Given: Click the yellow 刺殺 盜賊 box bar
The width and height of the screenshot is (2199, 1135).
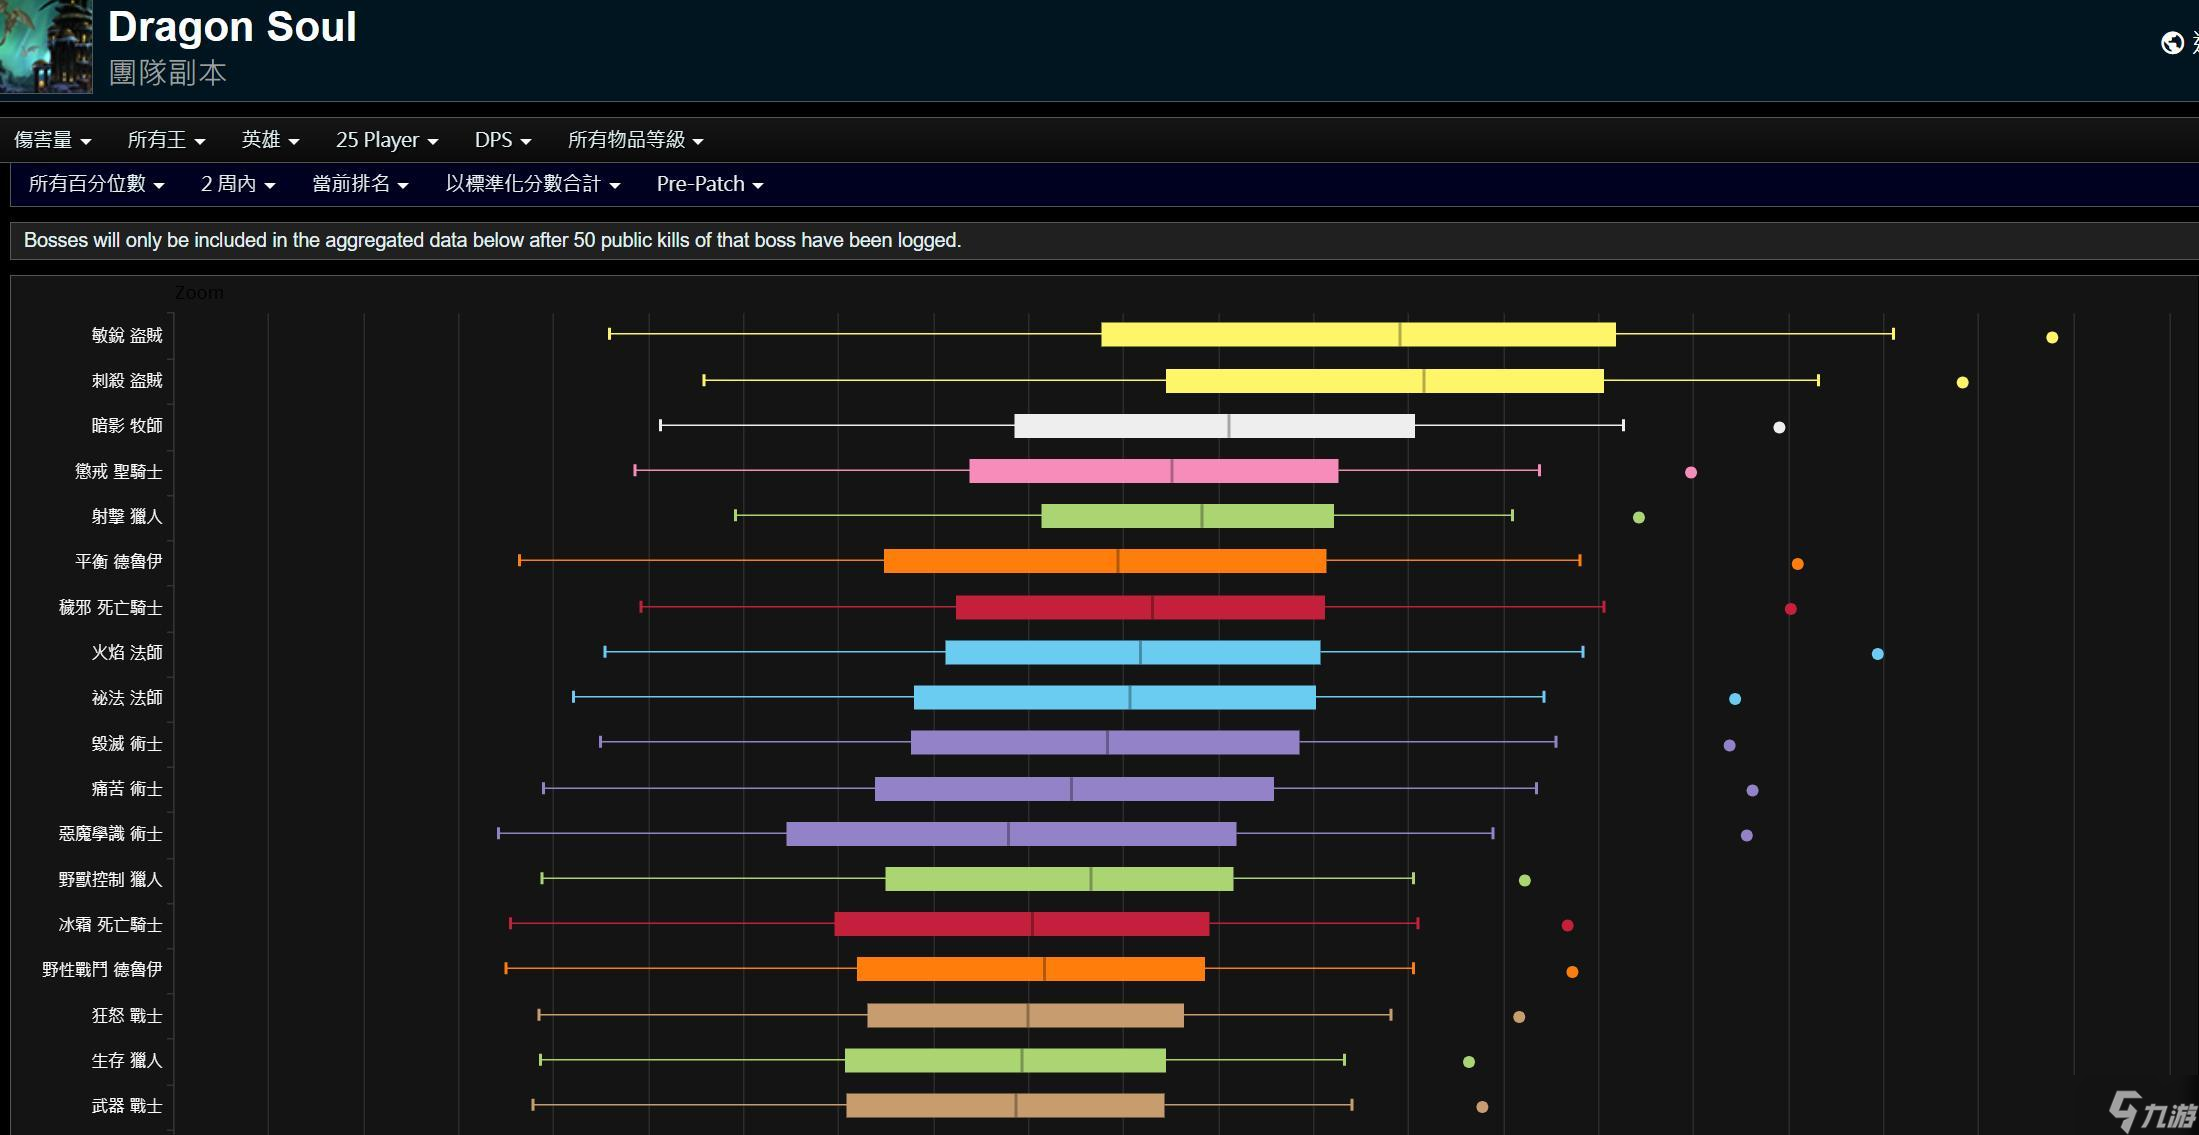Looking at the screenshot, I should (x=1384, y=380).
